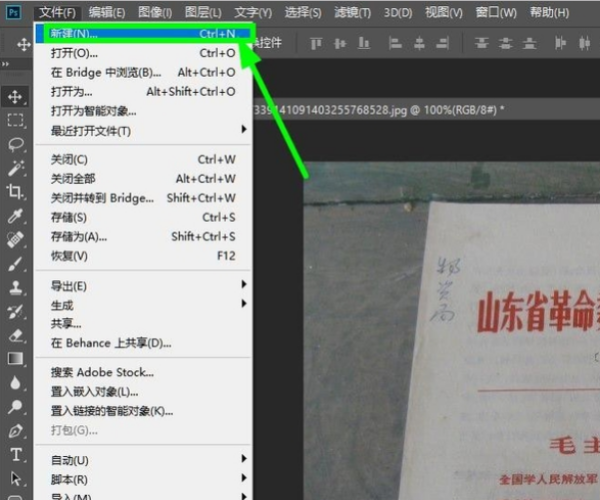The height and width of the screenshot is (500, 600).
Task: Open the 文件(F) menu
Action: 57,13
